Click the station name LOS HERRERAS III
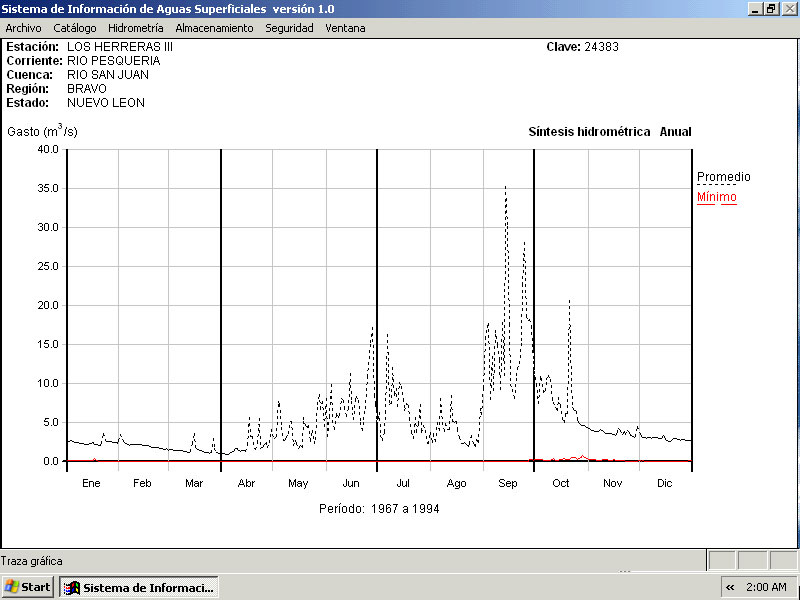This screenshot has height=600, width=800. [120, 47]
